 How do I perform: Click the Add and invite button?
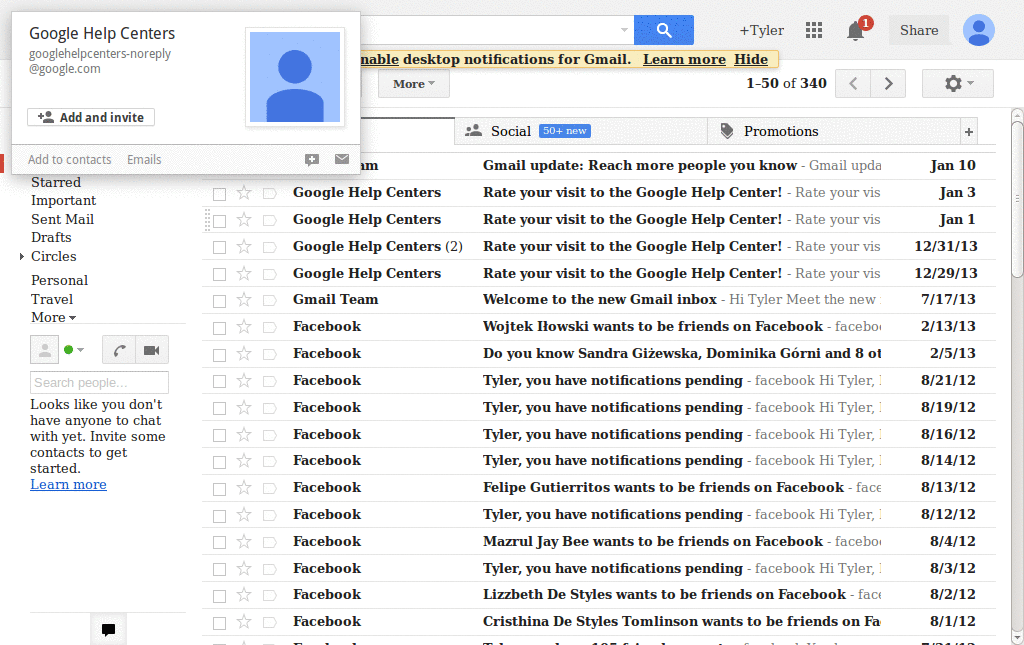91,118
